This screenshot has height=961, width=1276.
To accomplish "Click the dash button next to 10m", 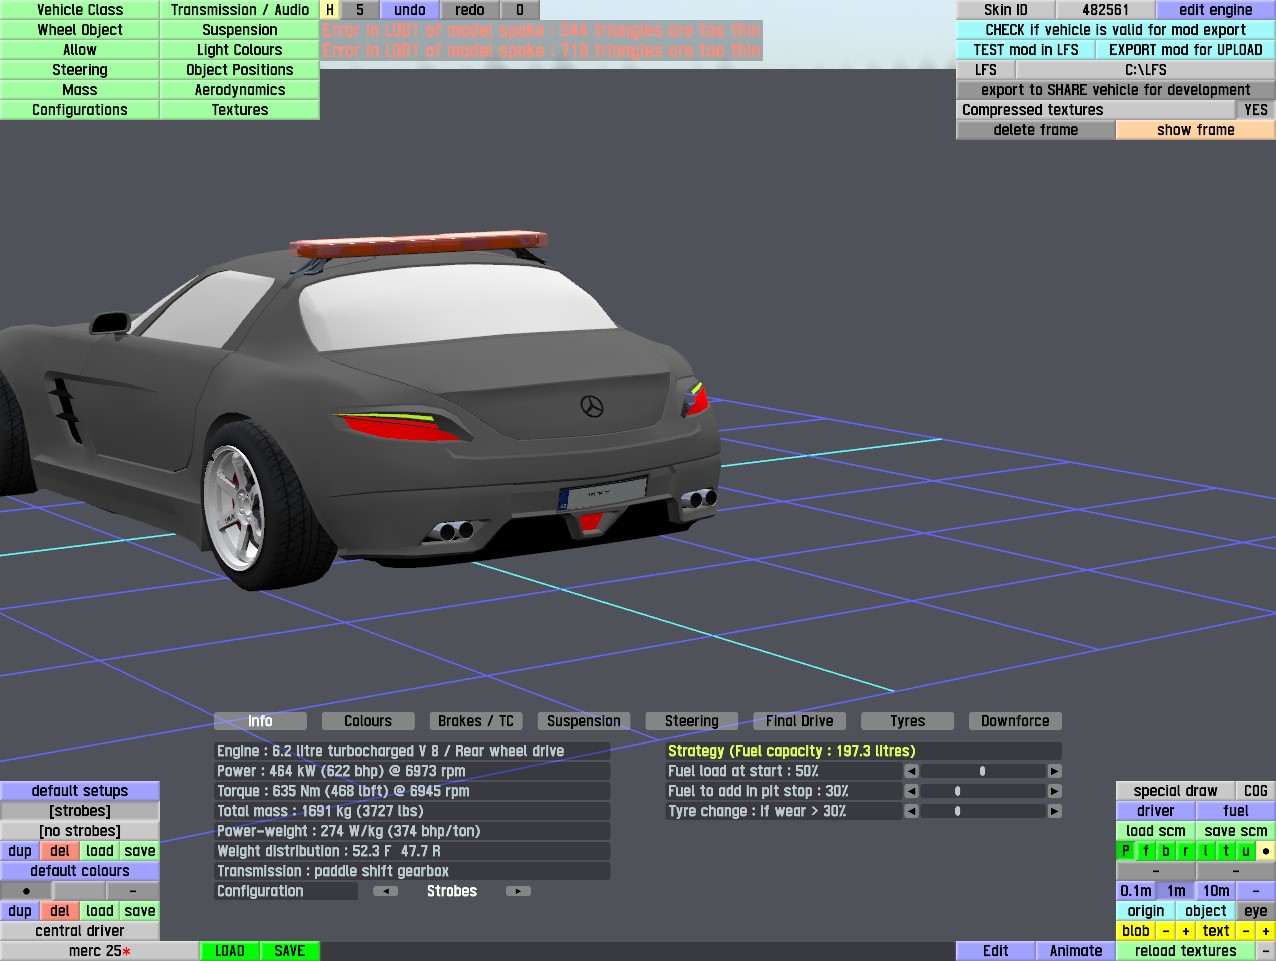I will click(1256, 891).
